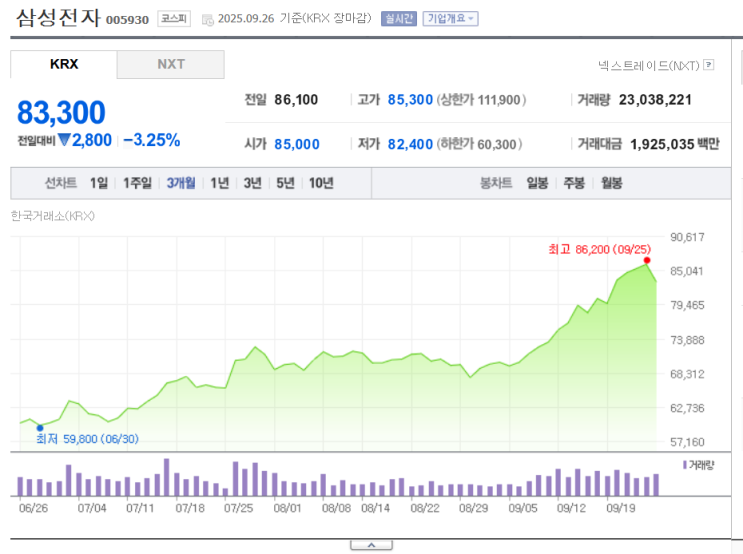743x554 pixels.
Task: Switch to the NXT tab
Action: [171, 64]
